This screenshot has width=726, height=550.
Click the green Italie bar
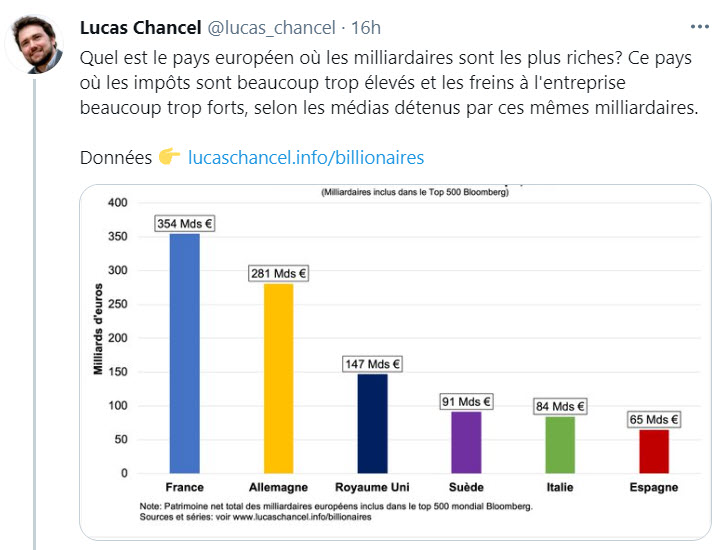point(560,444)
